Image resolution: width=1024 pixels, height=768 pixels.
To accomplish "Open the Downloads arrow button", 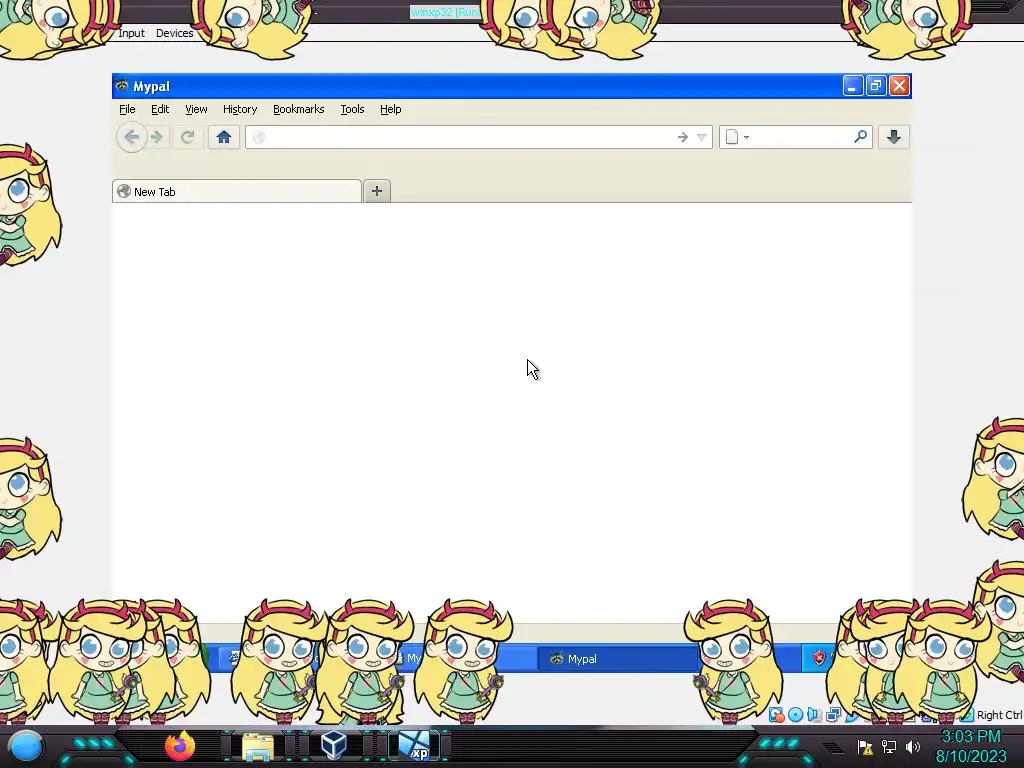I will 893,136.
